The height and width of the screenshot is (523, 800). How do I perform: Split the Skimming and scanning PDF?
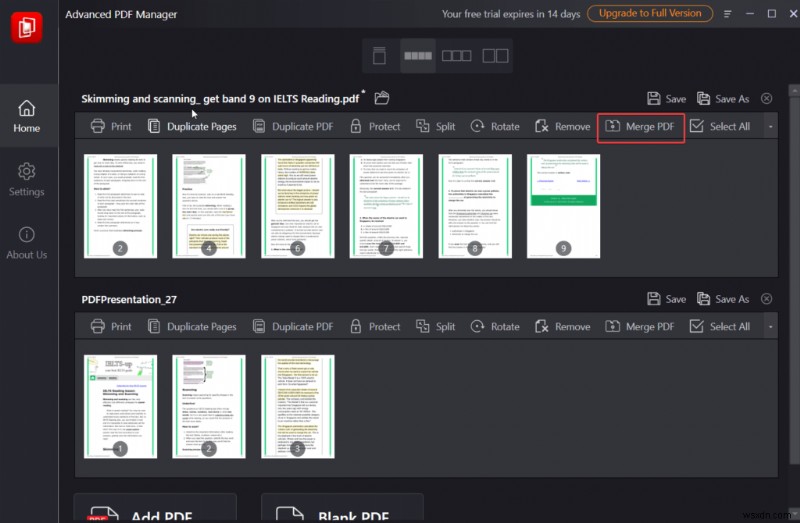pos(435,127)
